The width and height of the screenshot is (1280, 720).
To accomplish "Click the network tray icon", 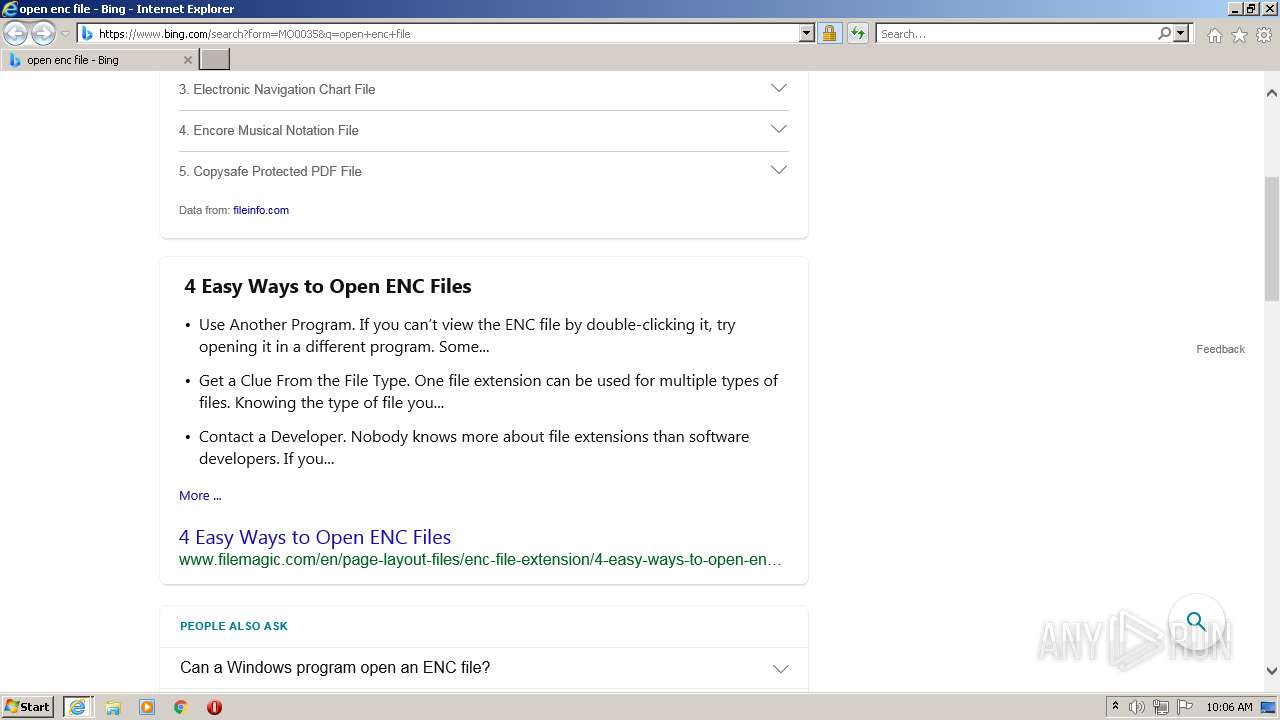I will [x=1161, y=707].
